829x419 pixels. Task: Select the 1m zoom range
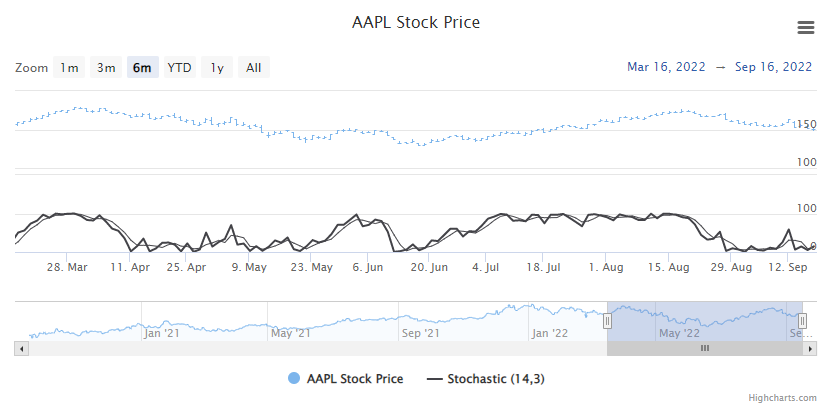click(69, 68)
